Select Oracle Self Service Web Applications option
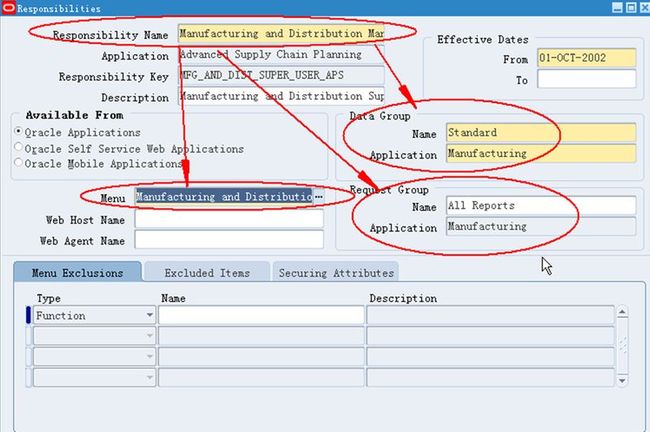Screen dimensions: 650x432 [18, 147]
